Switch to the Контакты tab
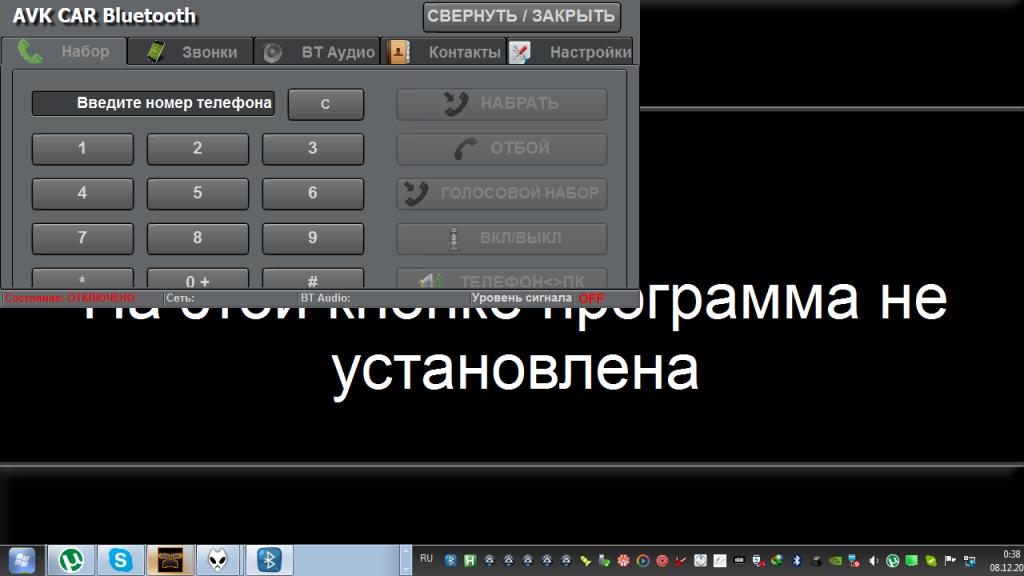The image size is (1024, 576). coord(444,52)
